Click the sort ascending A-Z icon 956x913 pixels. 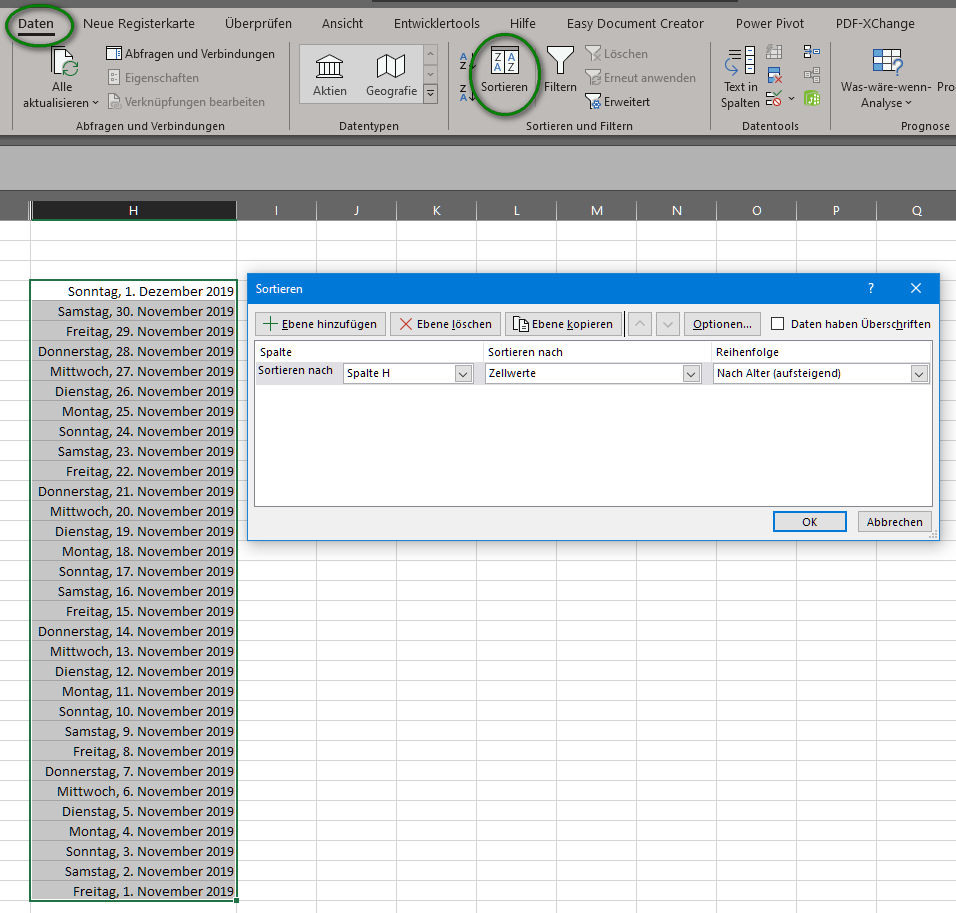[x=468, y=61]
